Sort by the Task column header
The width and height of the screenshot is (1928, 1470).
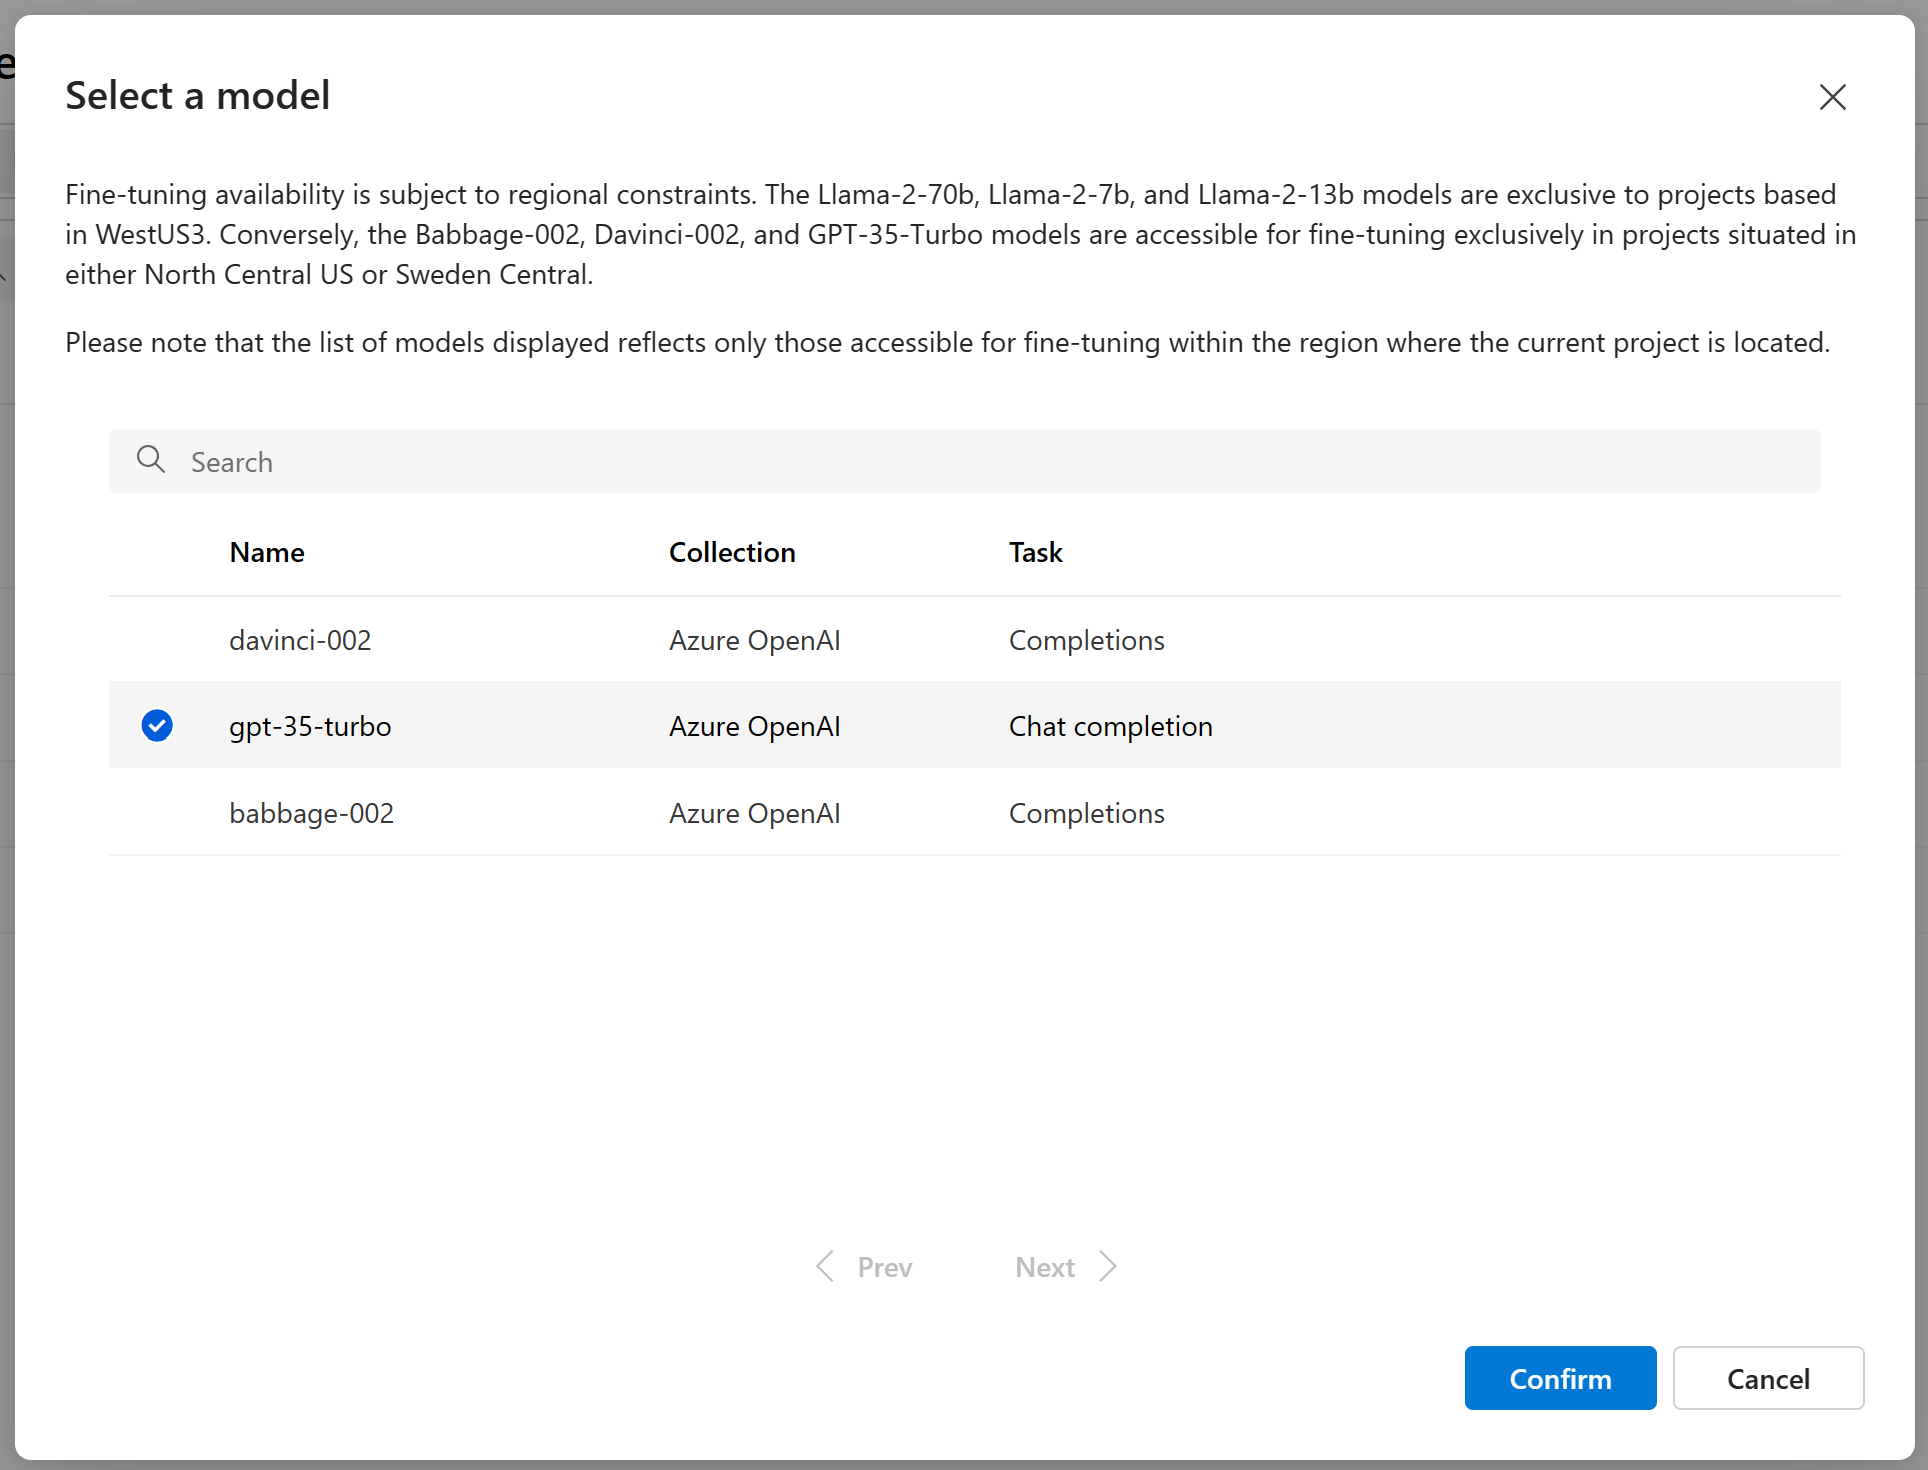point(1035,552)
